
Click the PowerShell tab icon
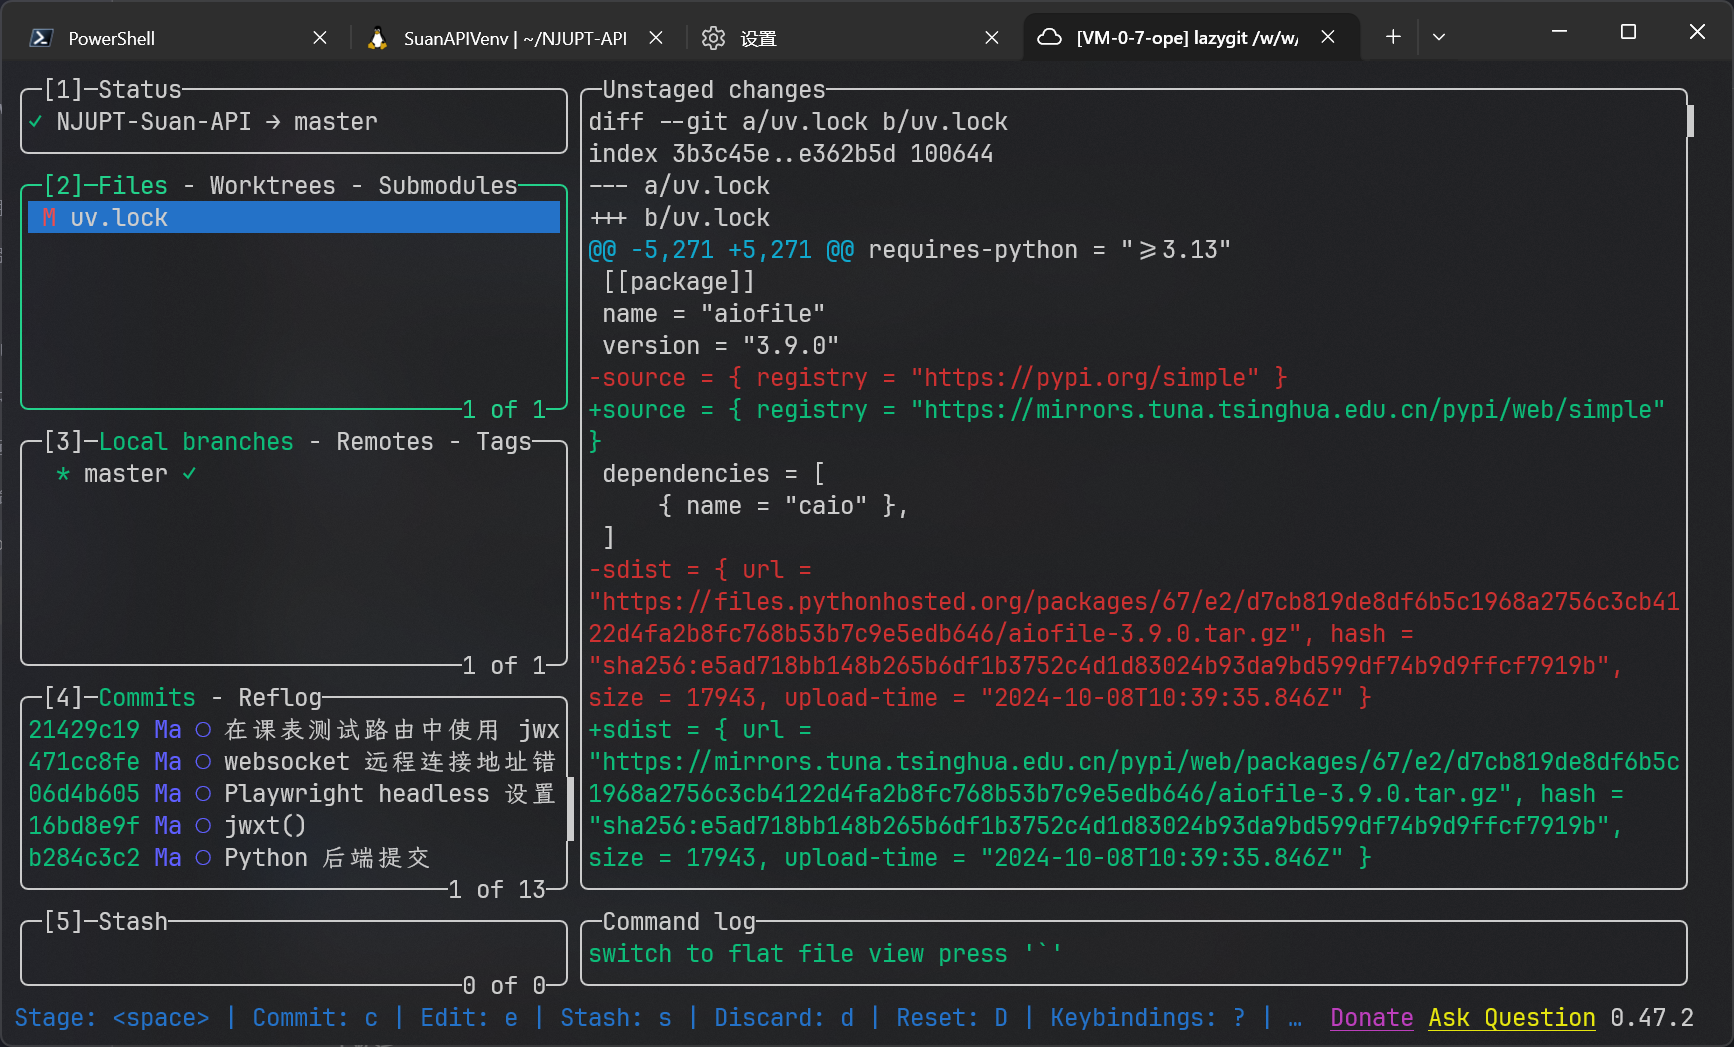tap(41, 38)
